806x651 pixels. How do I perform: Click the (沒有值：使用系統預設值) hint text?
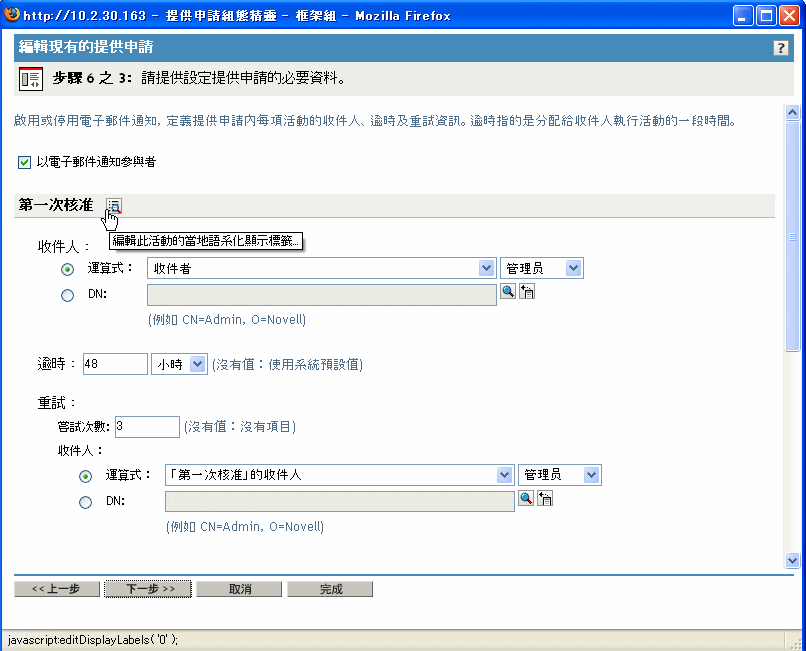pos(288,365)
